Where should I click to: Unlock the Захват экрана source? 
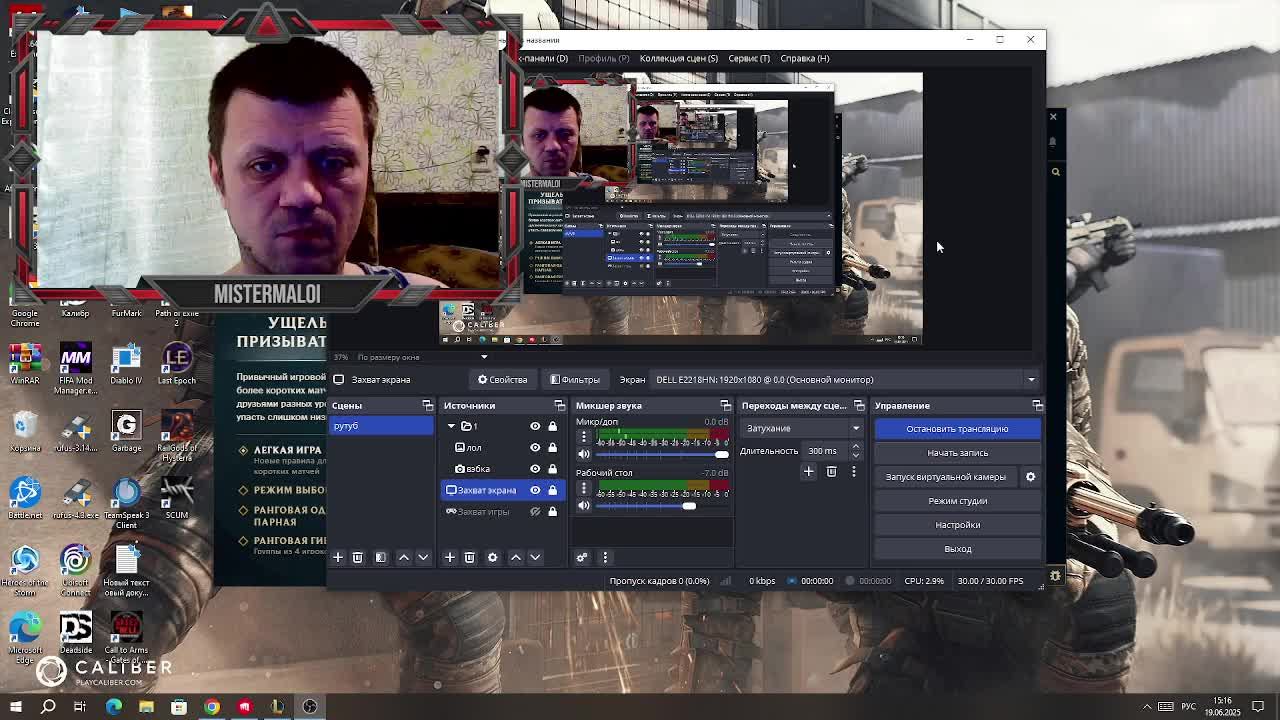(x=552, y=490)
